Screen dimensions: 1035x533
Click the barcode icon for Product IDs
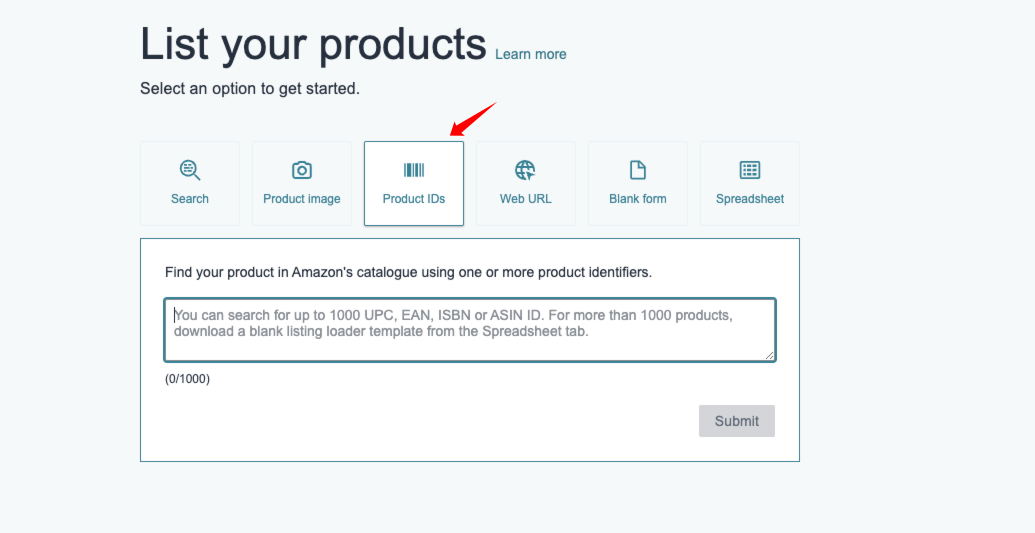click(414, 170)
